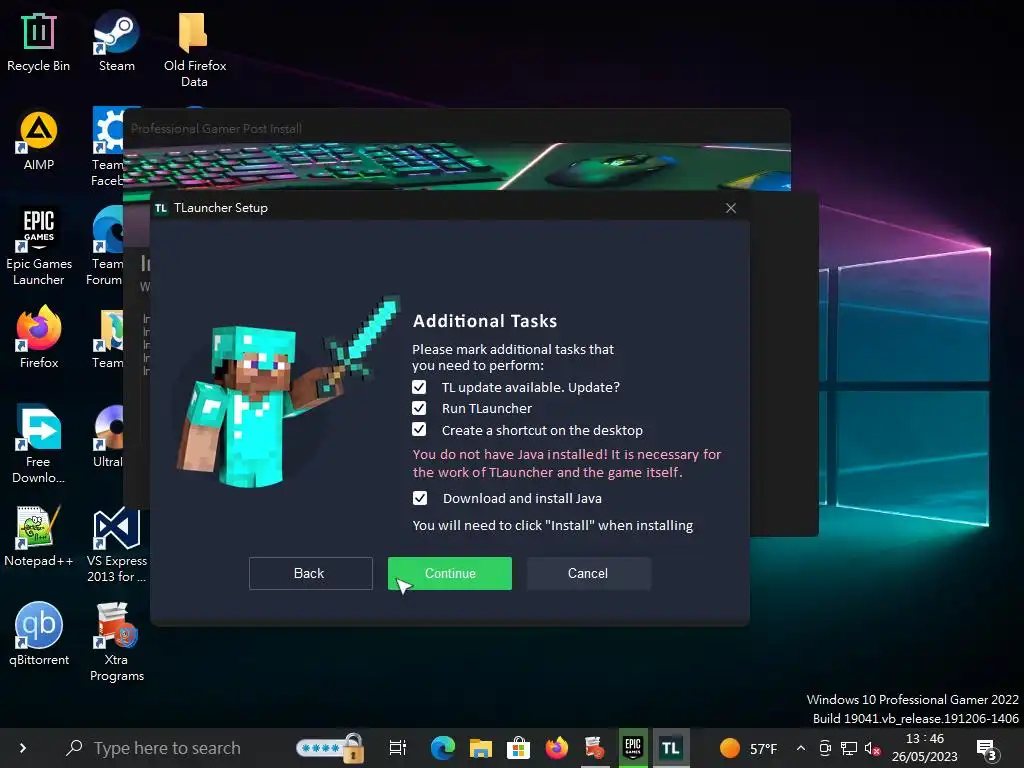Open the taskbar clock and date
The height and width of the screenshot is (768, 1024).
(x=924, y=748)
